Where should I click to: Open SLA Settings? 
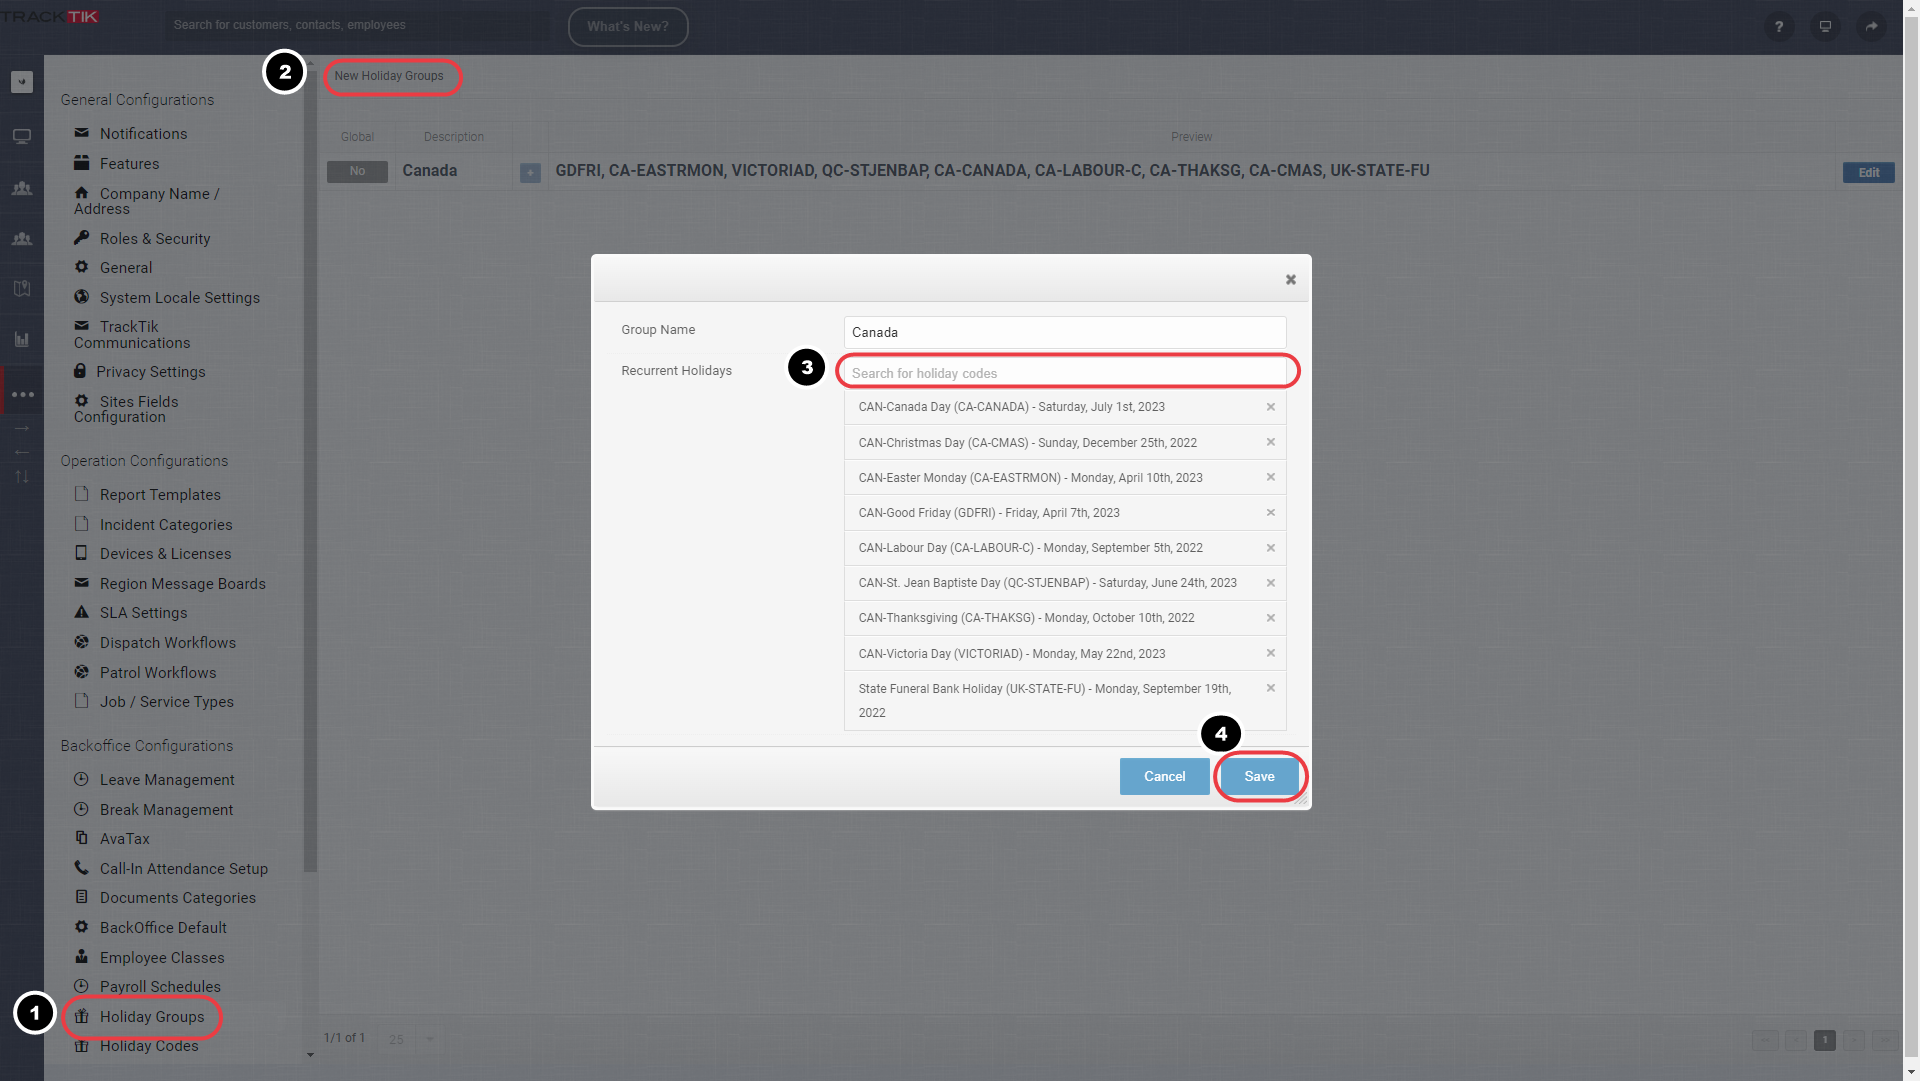(x=143, y=613)
